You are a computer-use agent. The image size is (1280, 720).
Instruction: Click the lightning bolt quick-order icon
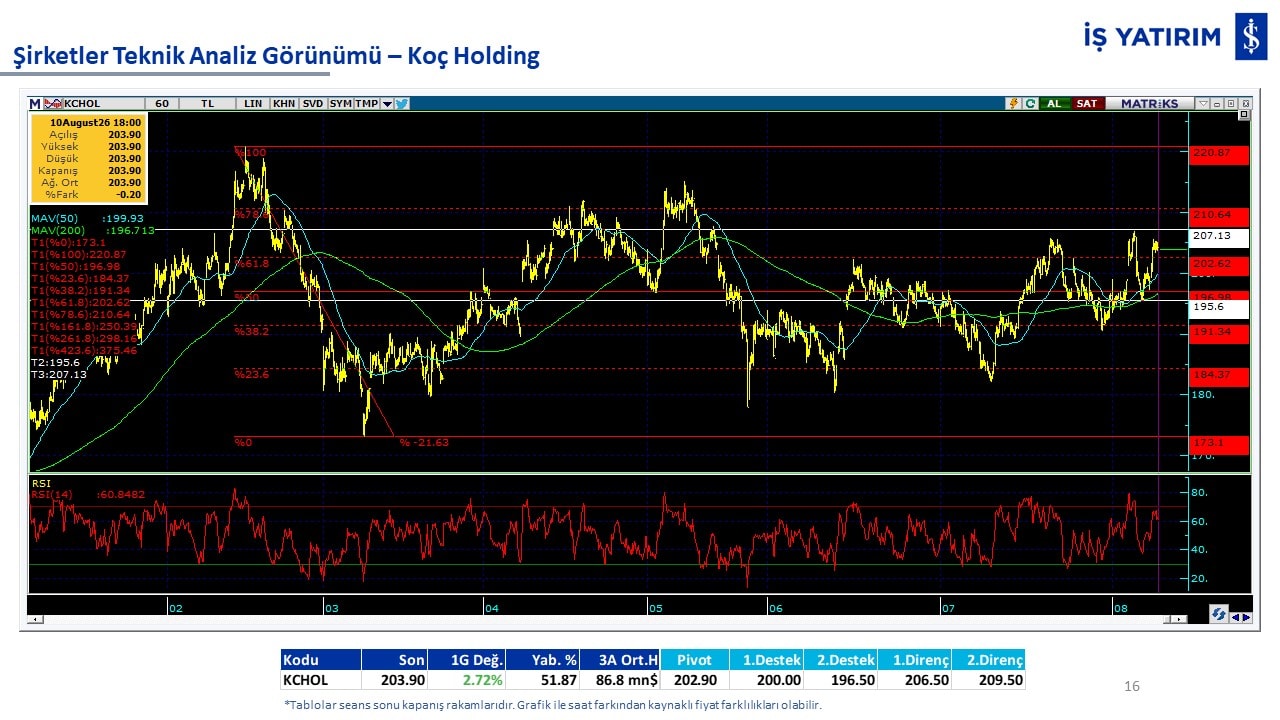[x=1014, y=103]
